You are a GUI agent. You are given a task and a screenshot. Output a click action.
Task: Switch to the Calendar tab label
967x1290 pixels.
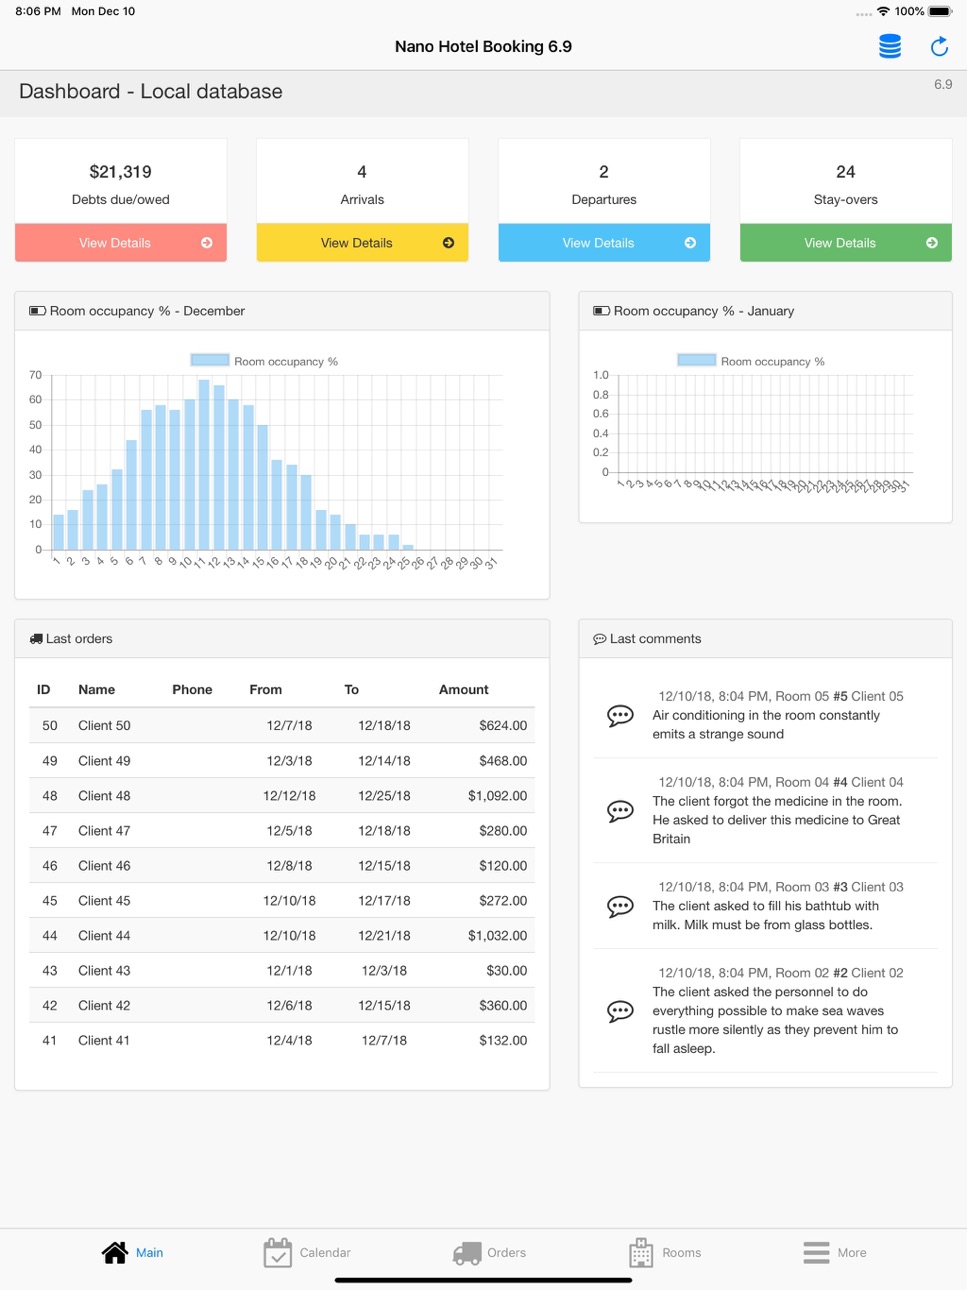coord(325,1253)
